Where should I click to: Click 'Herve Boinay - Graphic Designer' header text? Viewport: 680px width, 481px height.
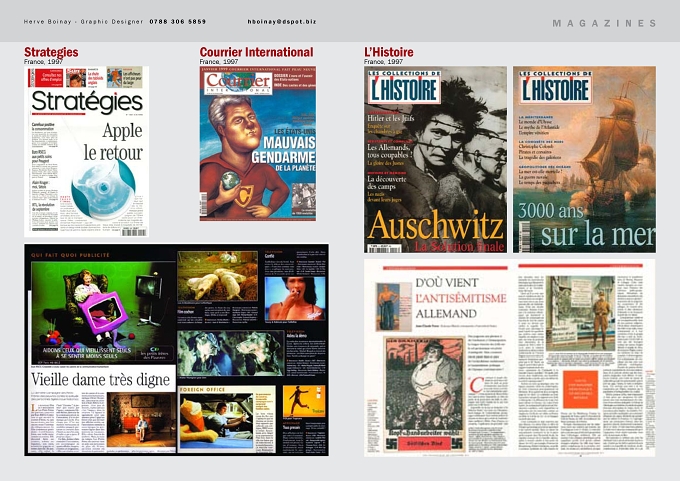tap(83, 21)
